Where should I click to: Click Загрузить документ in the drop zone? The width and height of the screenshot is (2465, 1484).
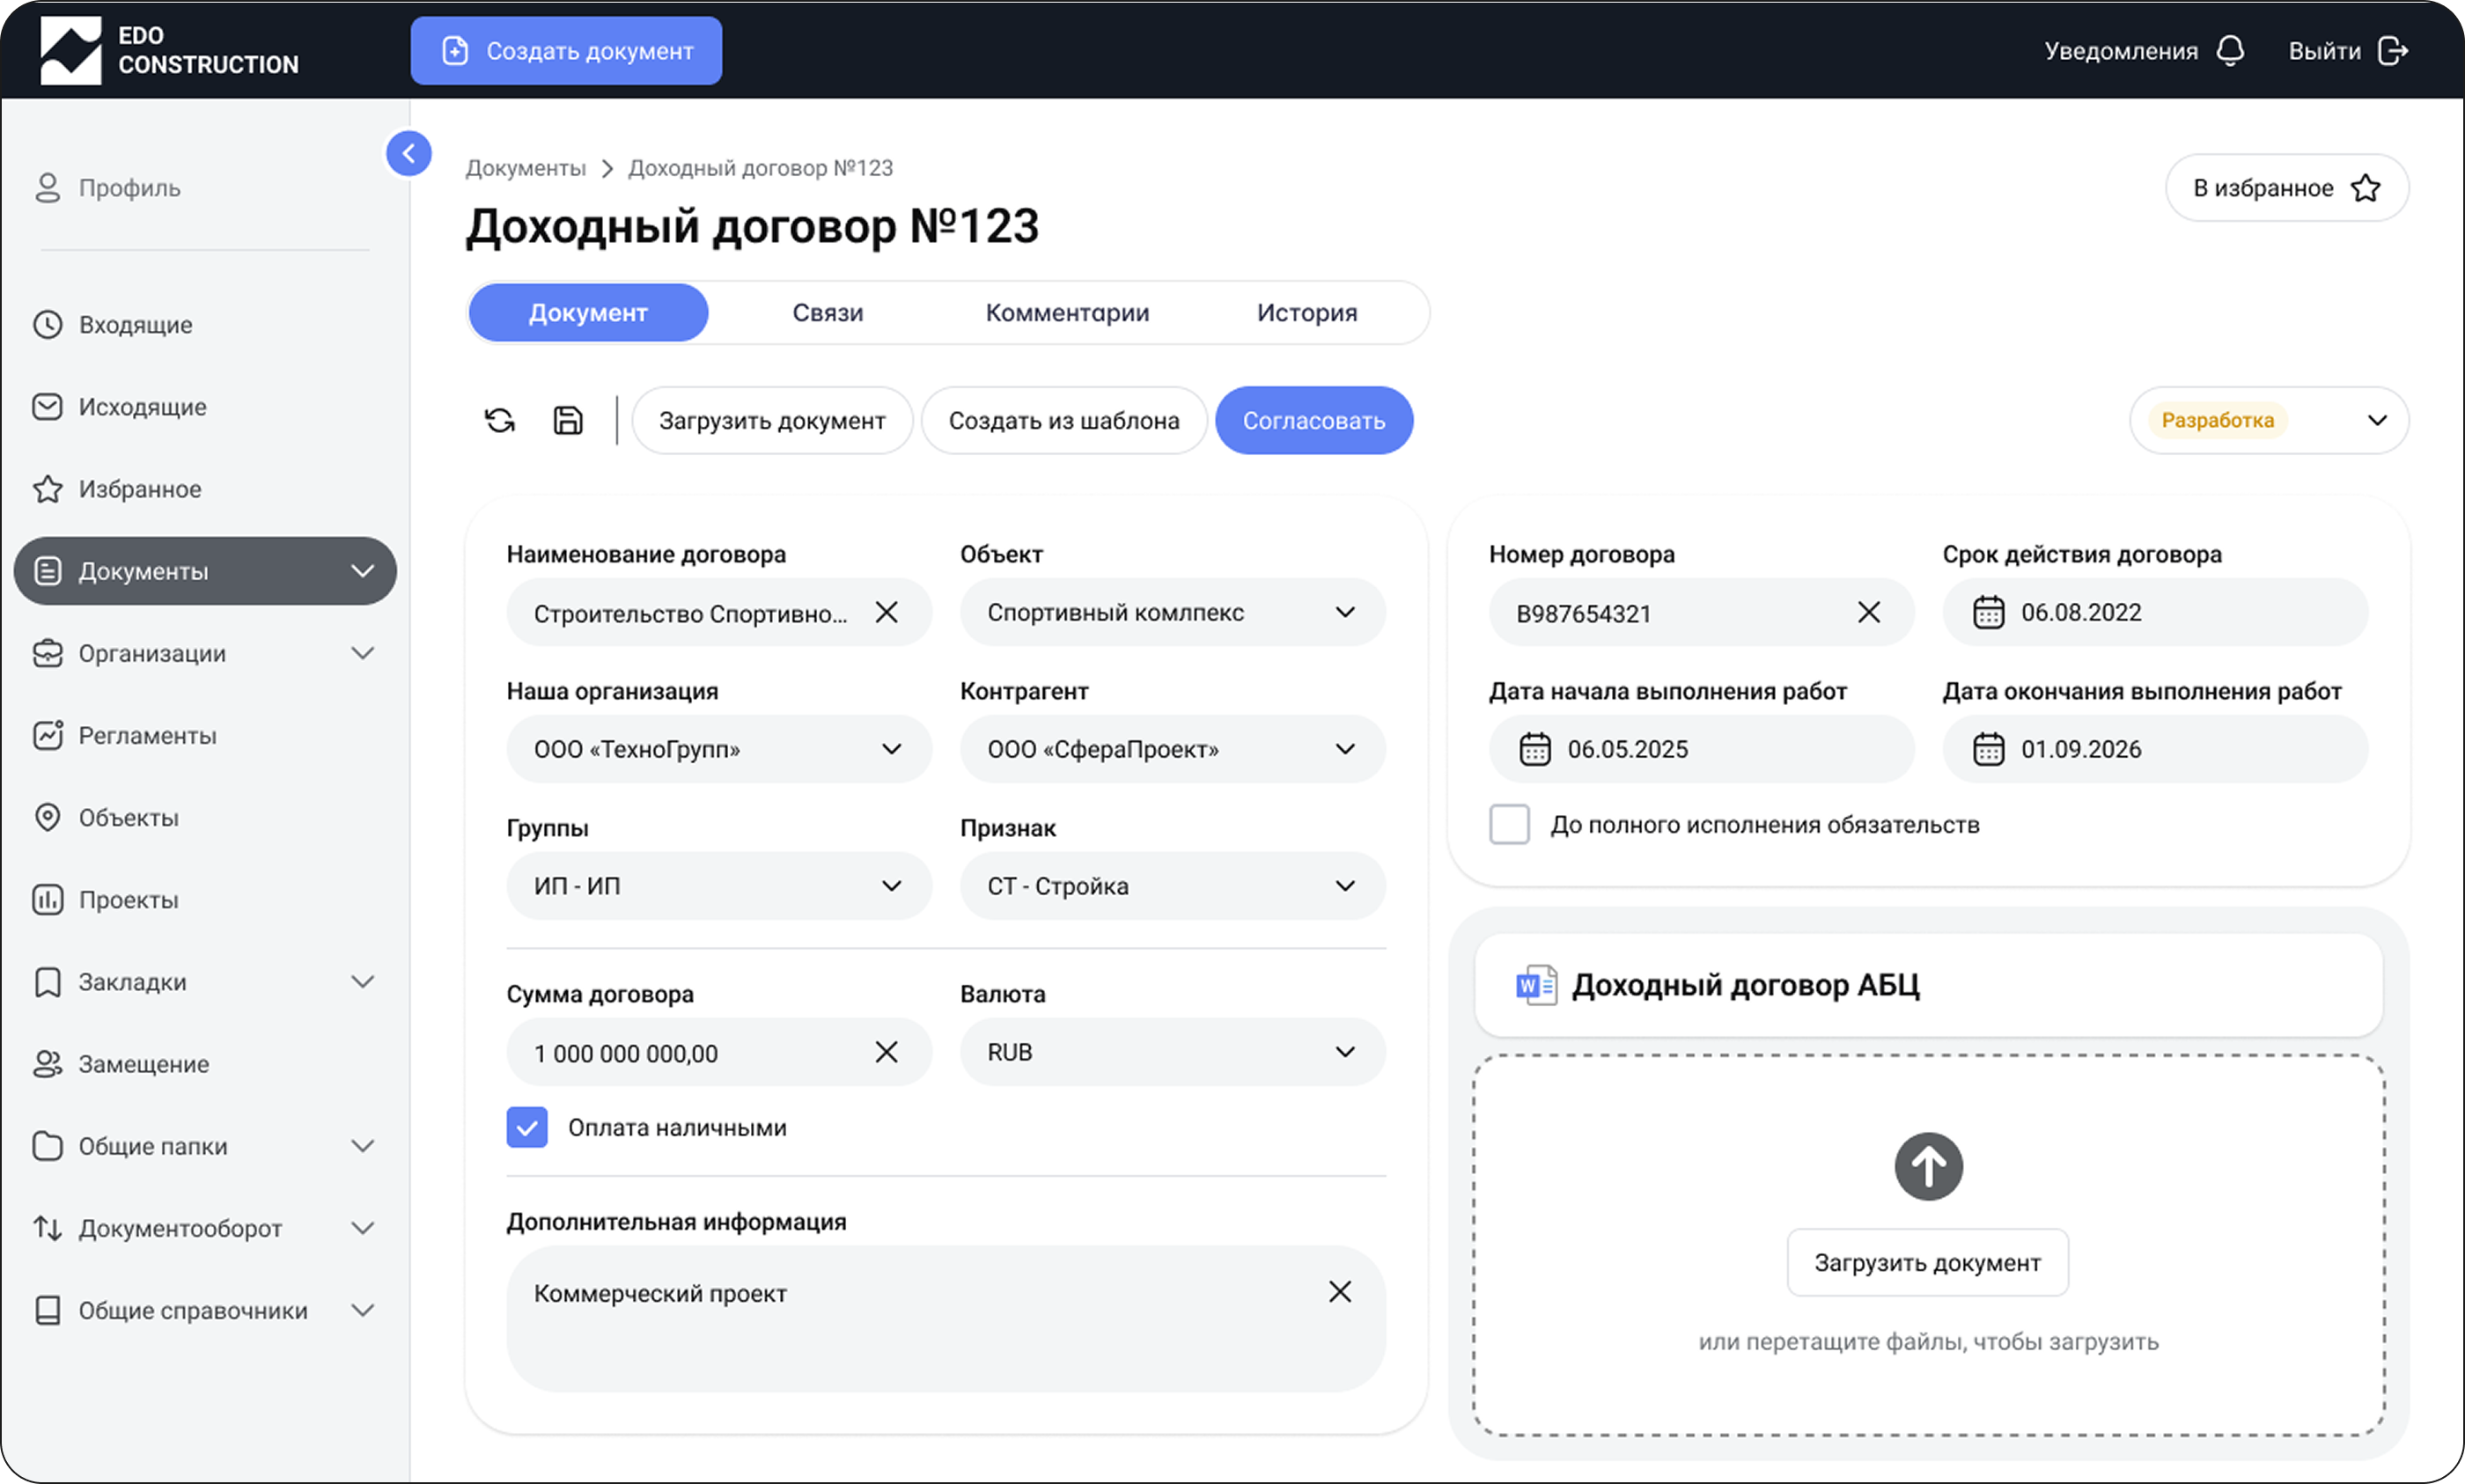(x=1927, y=1263)
